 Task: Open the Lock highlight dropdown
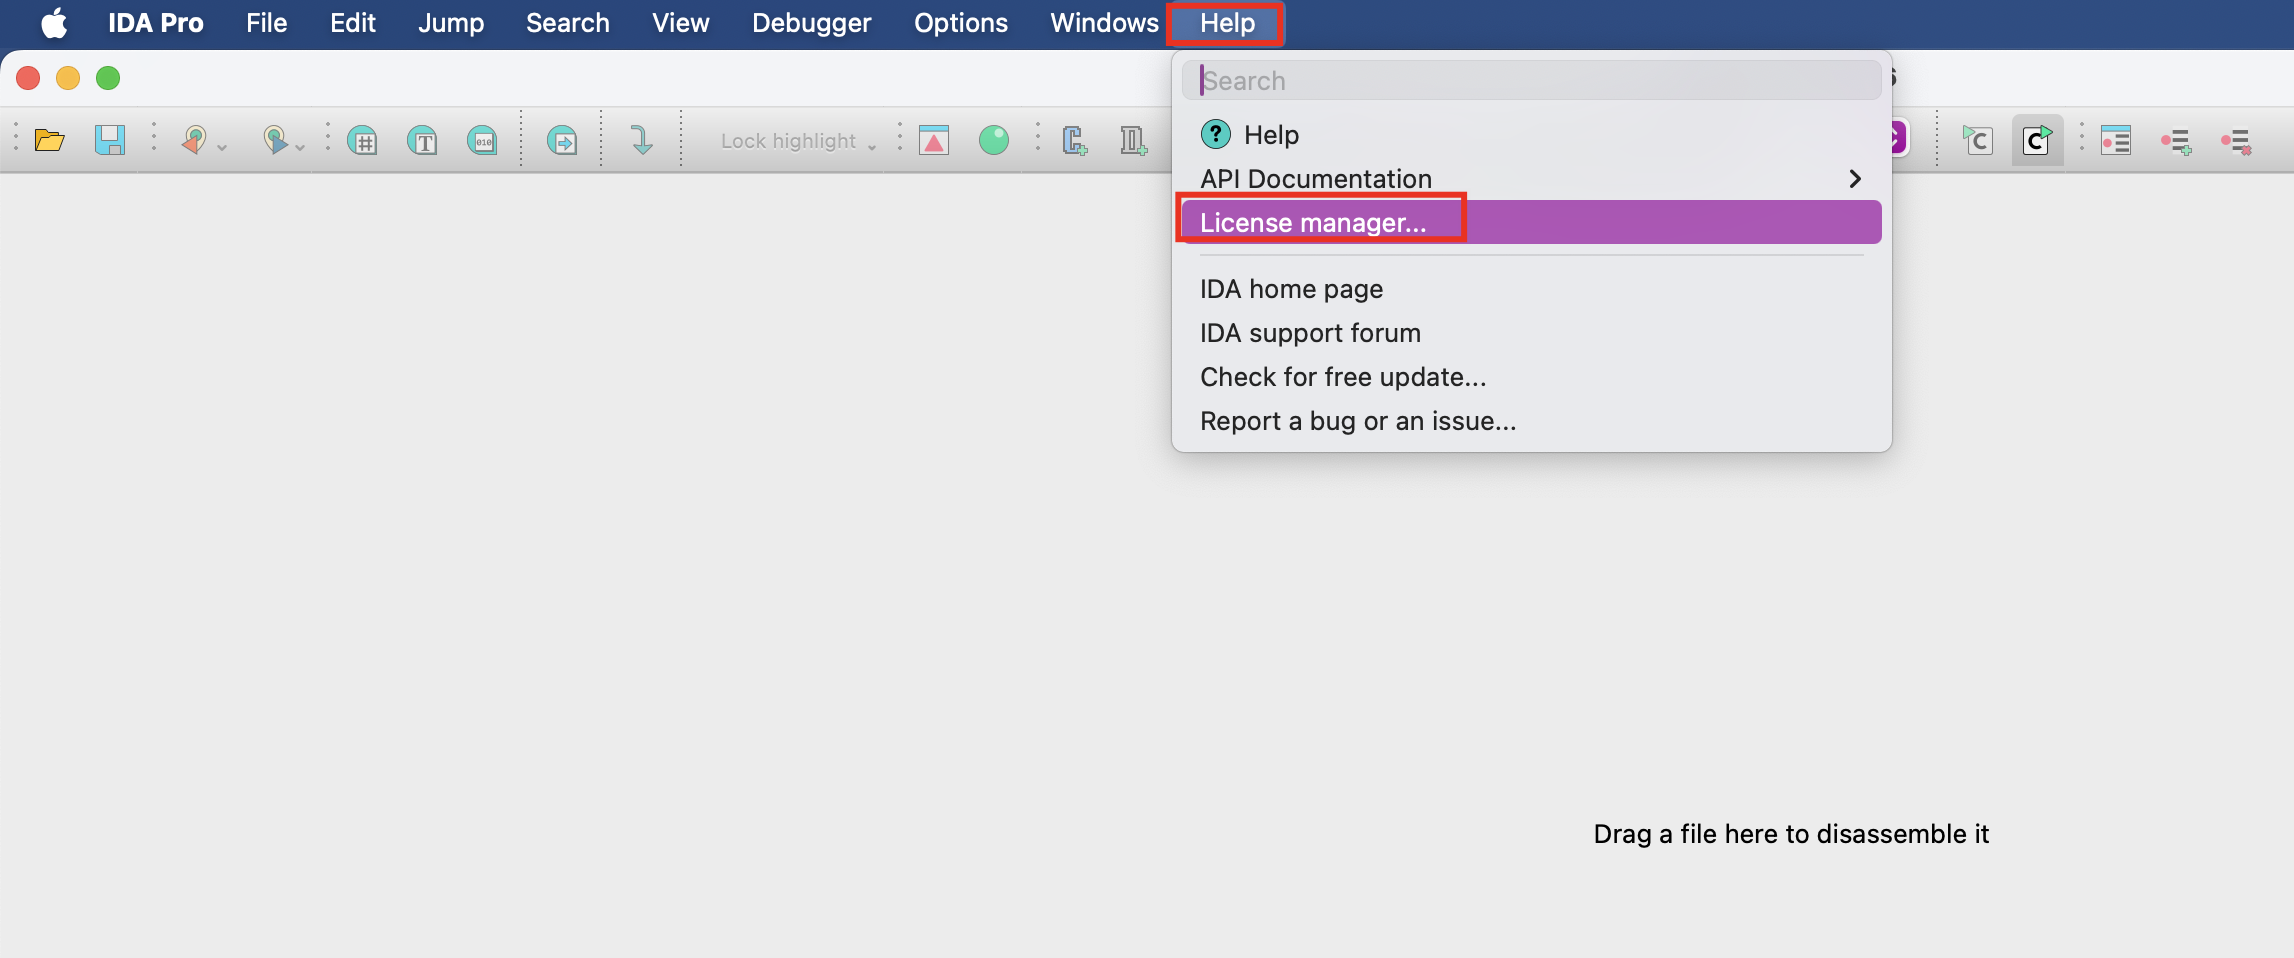[798, 141]
